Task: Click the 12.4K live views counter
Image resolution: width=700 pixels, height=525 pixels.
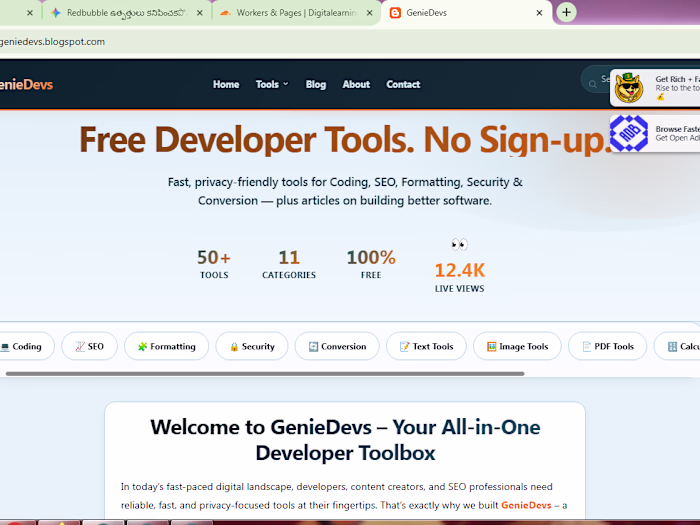Action: [460, 271]
